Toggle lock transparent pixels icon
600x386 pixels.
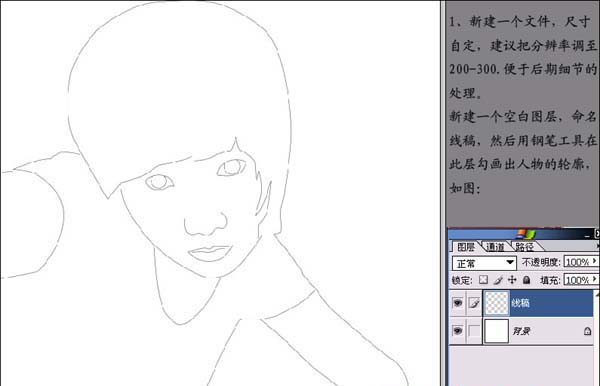tap(483, 280)
